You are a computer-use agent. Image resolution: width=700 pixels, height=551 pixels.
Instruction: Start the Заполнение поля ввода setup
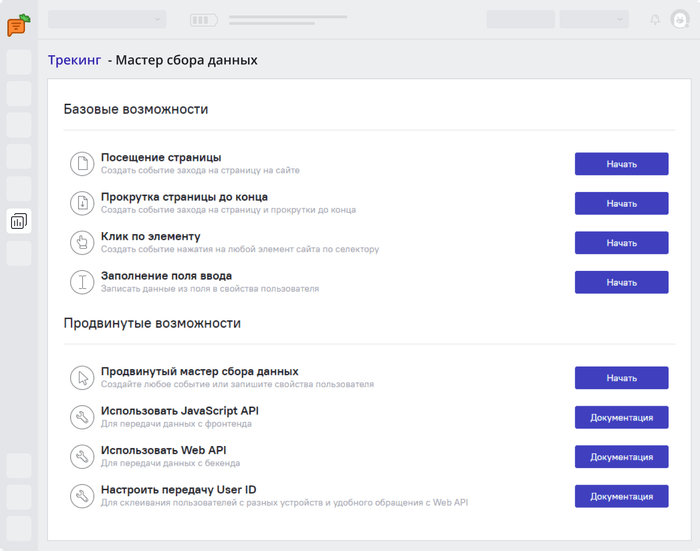pos(621,282)
